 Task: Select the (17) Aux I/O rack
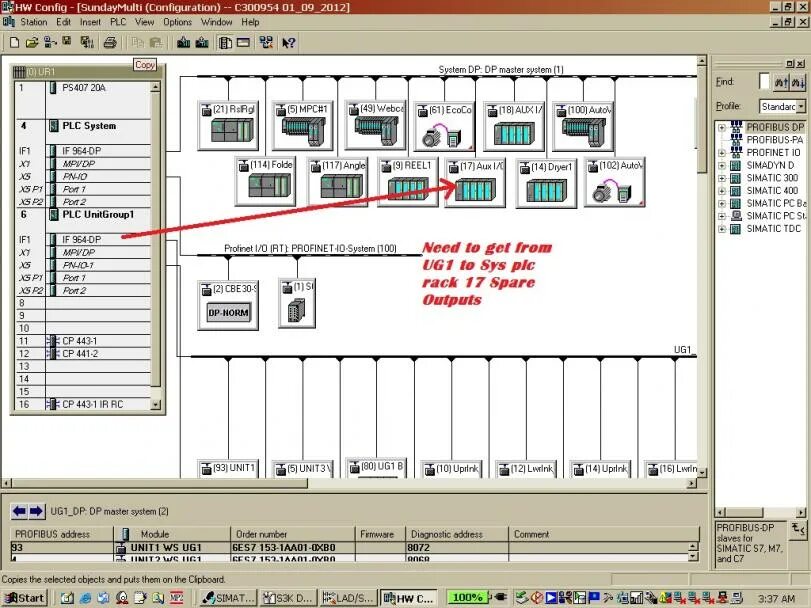pyautogui.click(x=475, y=183)
